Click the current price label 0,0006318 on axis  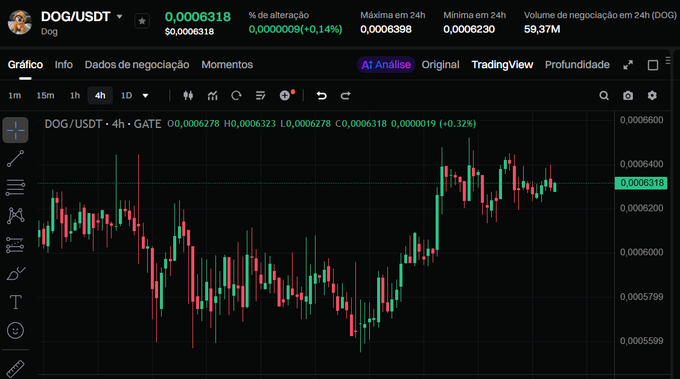641,183
